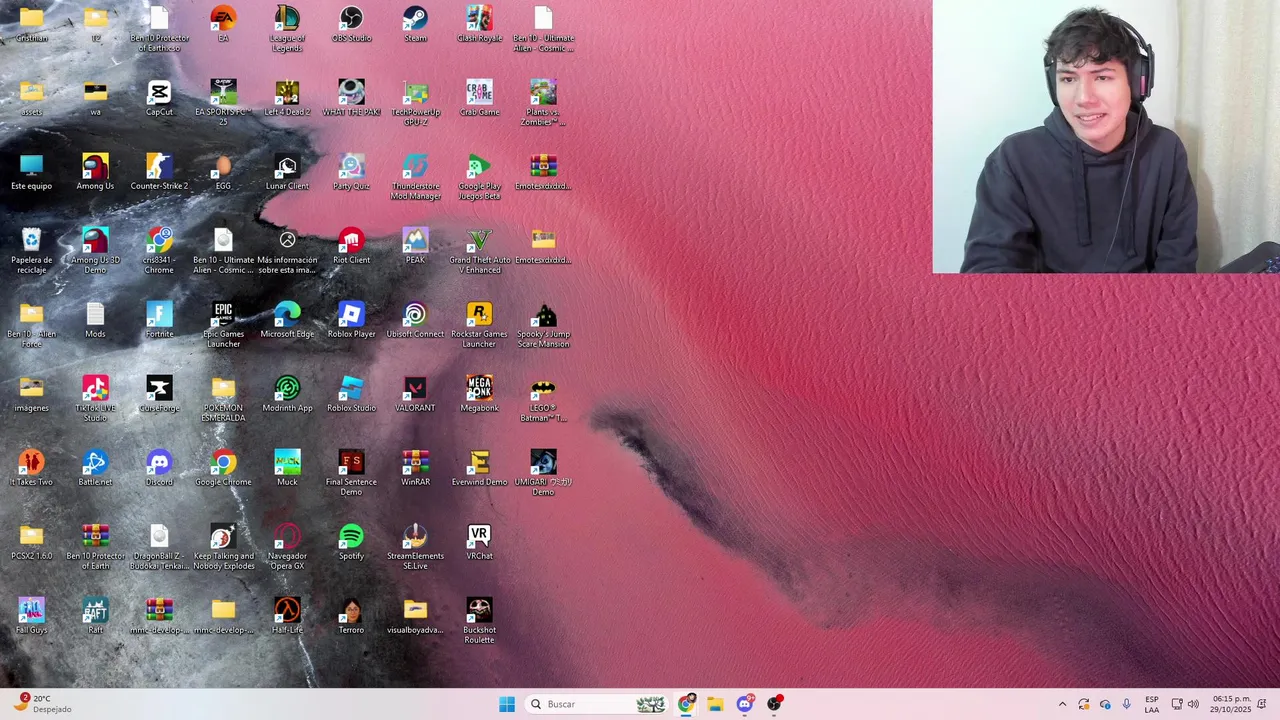The height and width of the screenshot is (720, 1280).
Task: Open the EA app desktop shortcut
Action: coord(223,24)
